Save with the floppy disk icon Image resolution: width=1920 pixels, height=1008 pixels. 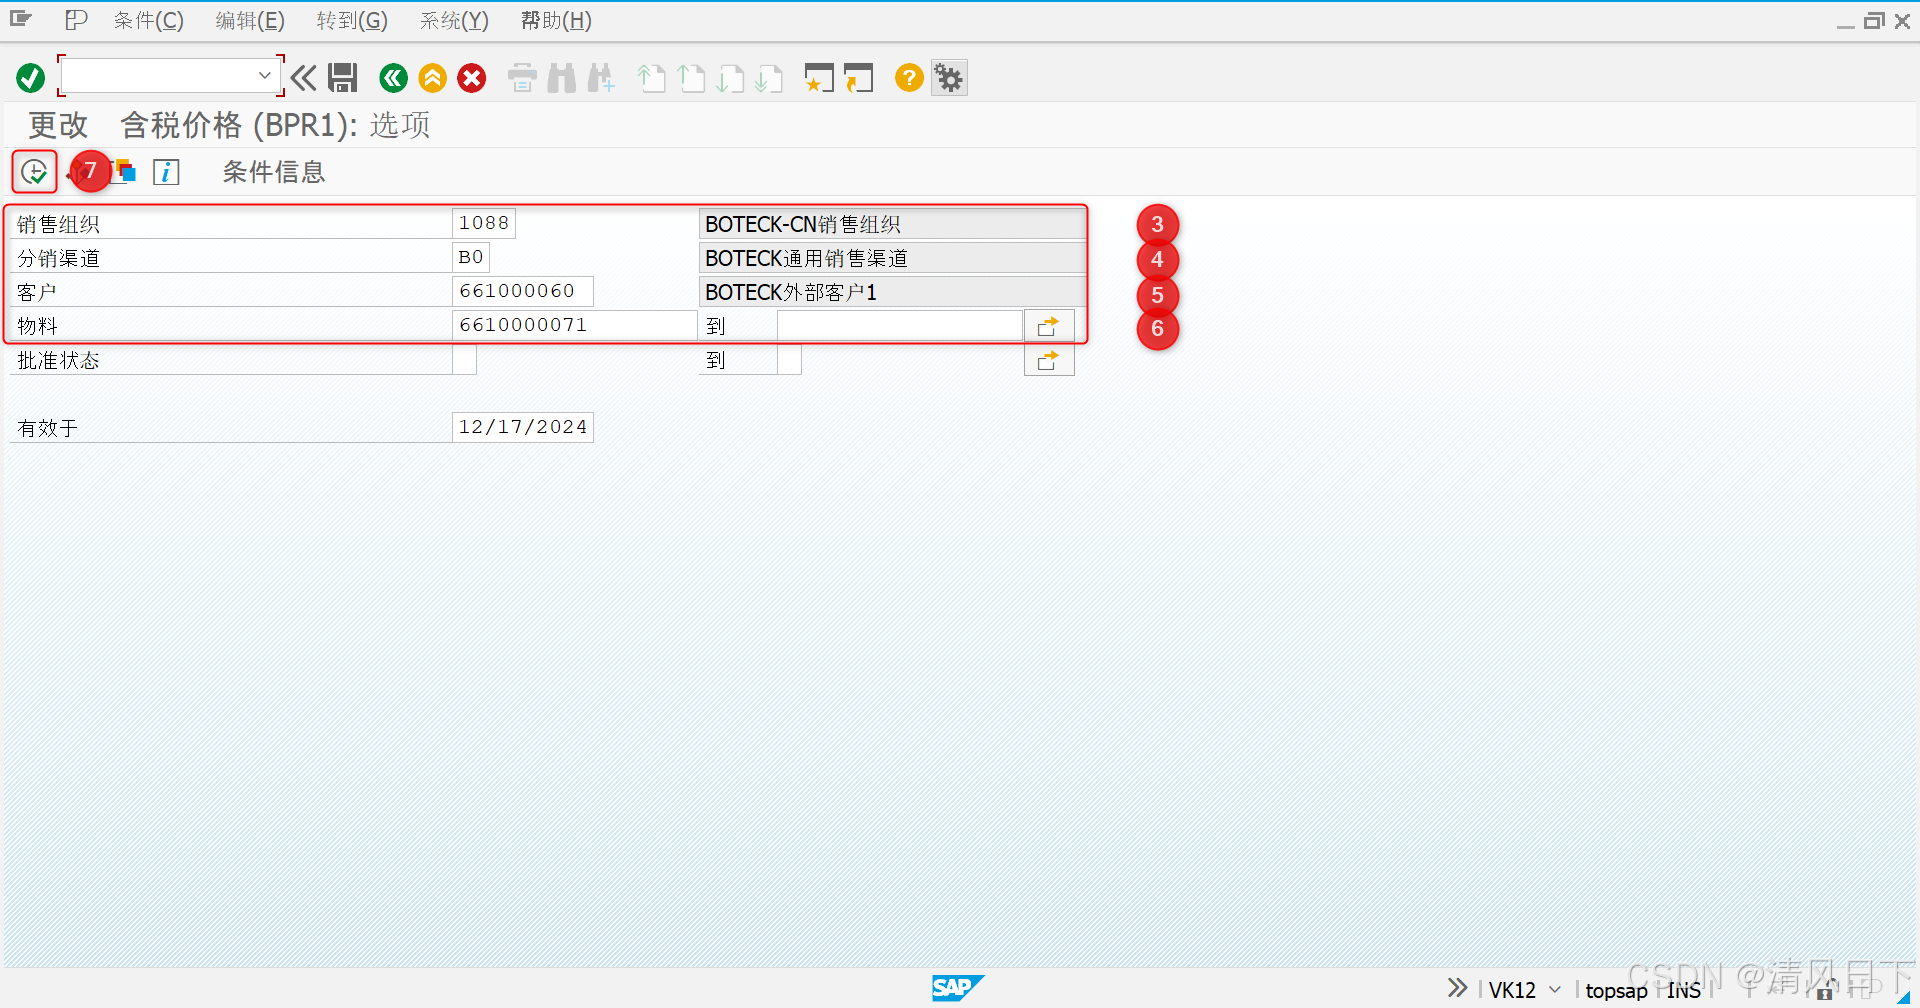343,78
